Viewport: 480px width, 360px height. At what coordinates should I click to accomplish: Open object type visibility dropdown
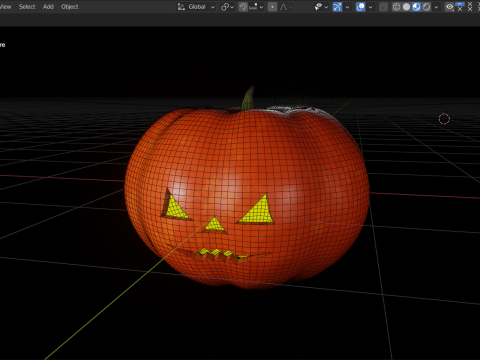pyautogui.click(x=321, y=7)
